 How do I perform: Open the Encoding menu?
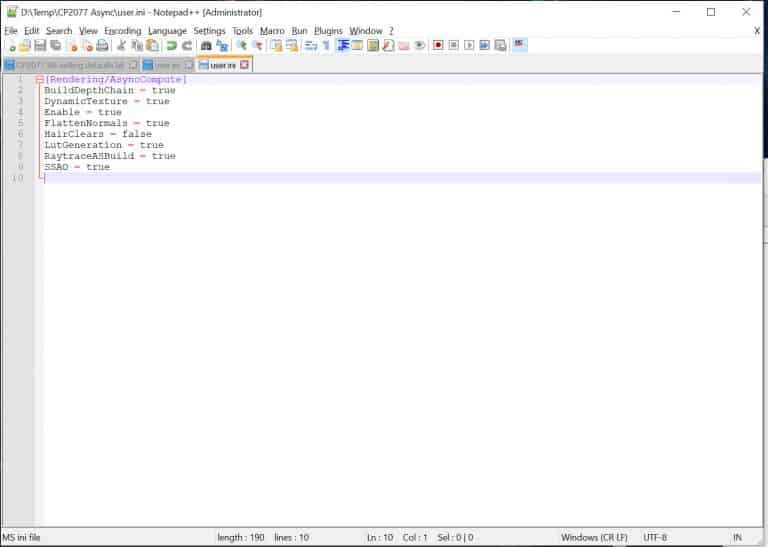tap(123, 31)
